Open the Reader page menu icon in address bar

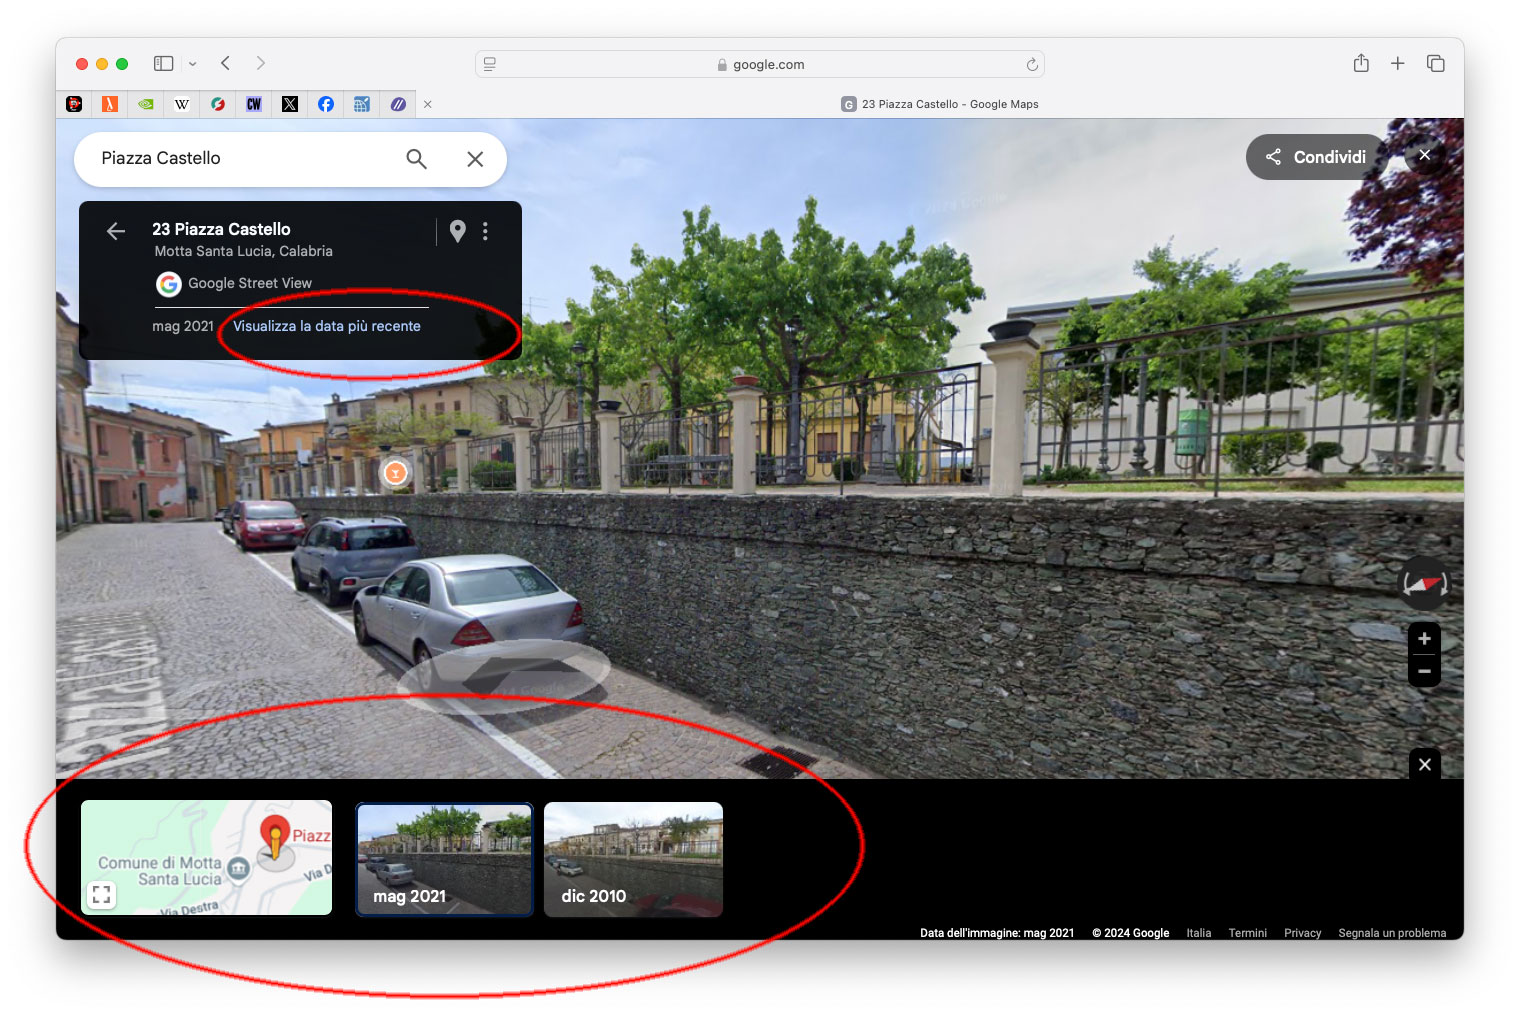[x=490, y=64]
